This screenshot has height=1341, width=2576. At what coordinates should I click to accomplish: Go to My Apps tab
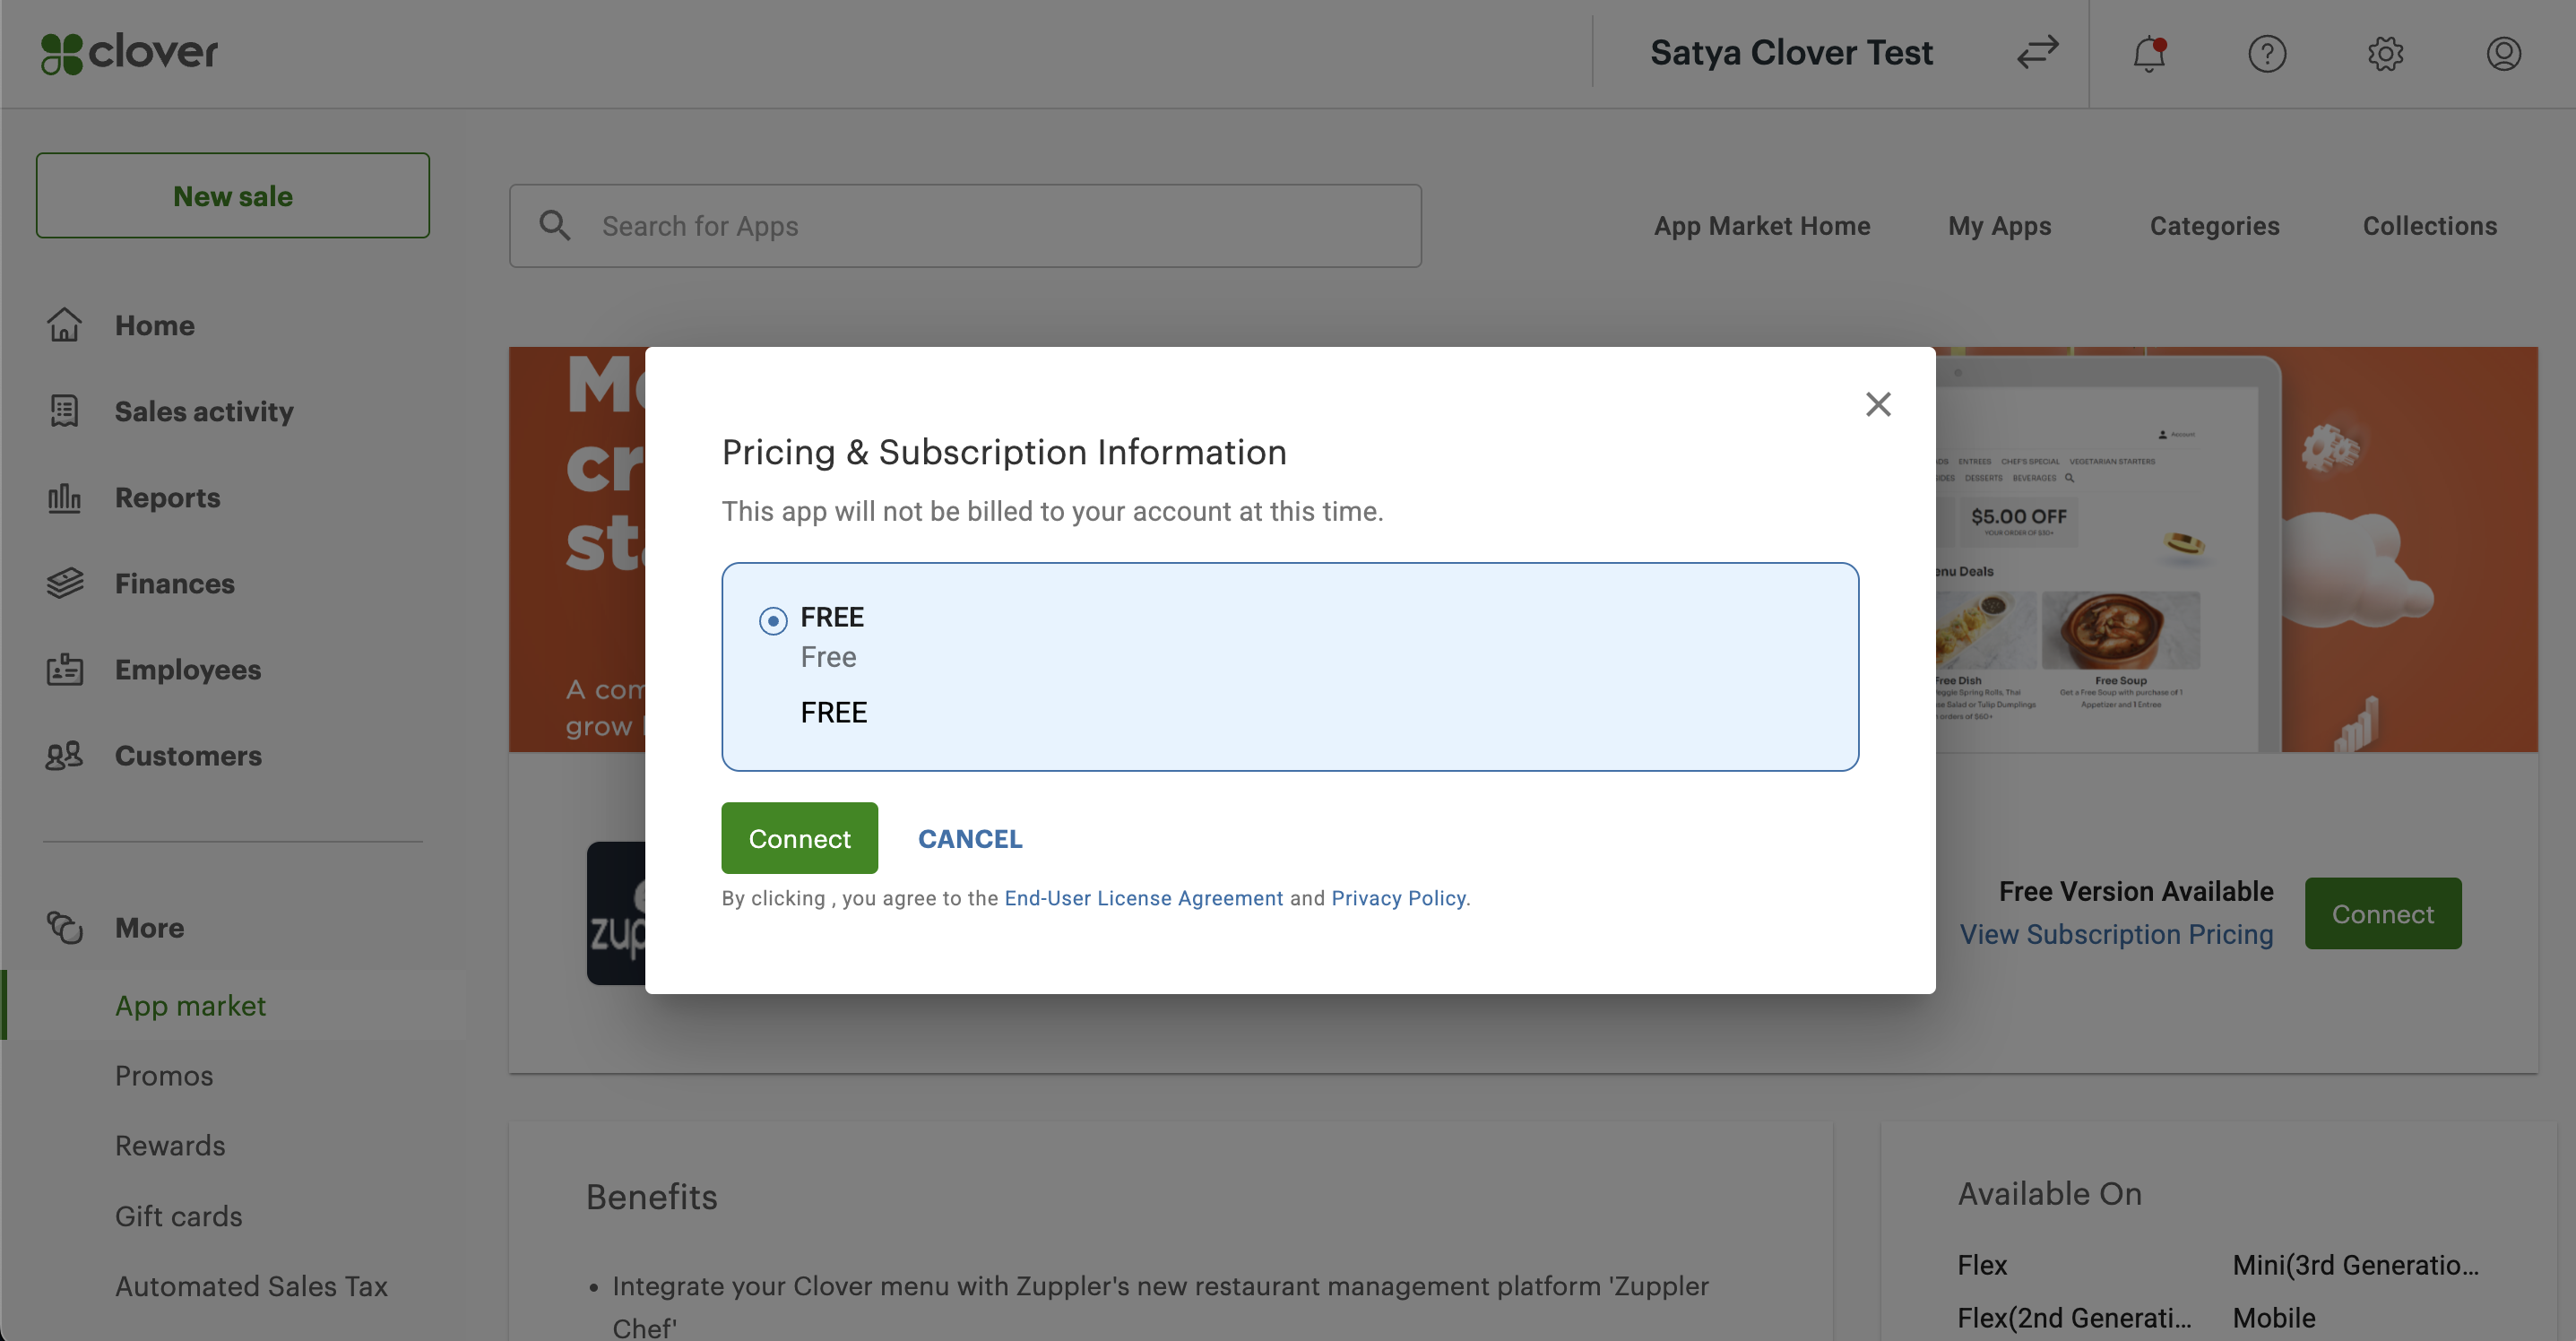tap(1999, 226)
